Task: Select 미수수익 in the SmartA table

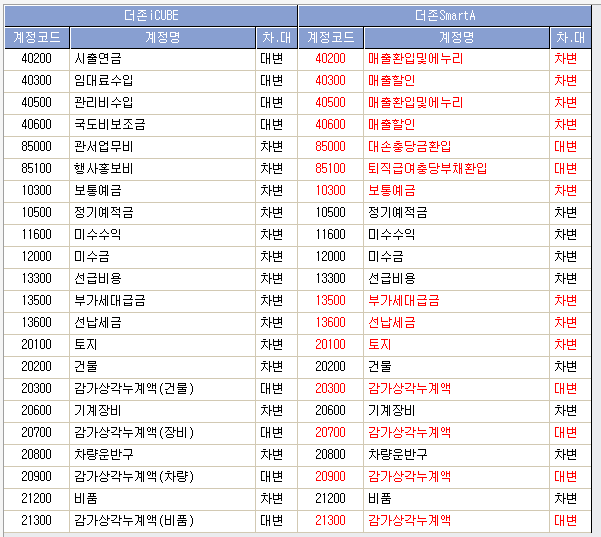Action: coord(456,235)
